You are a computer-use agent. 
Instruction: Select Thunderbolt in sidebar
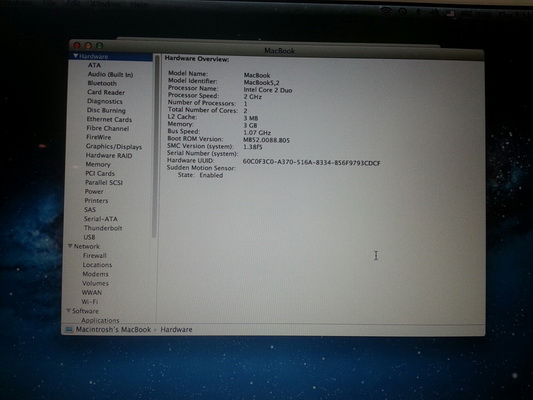(x=103, y=228)
